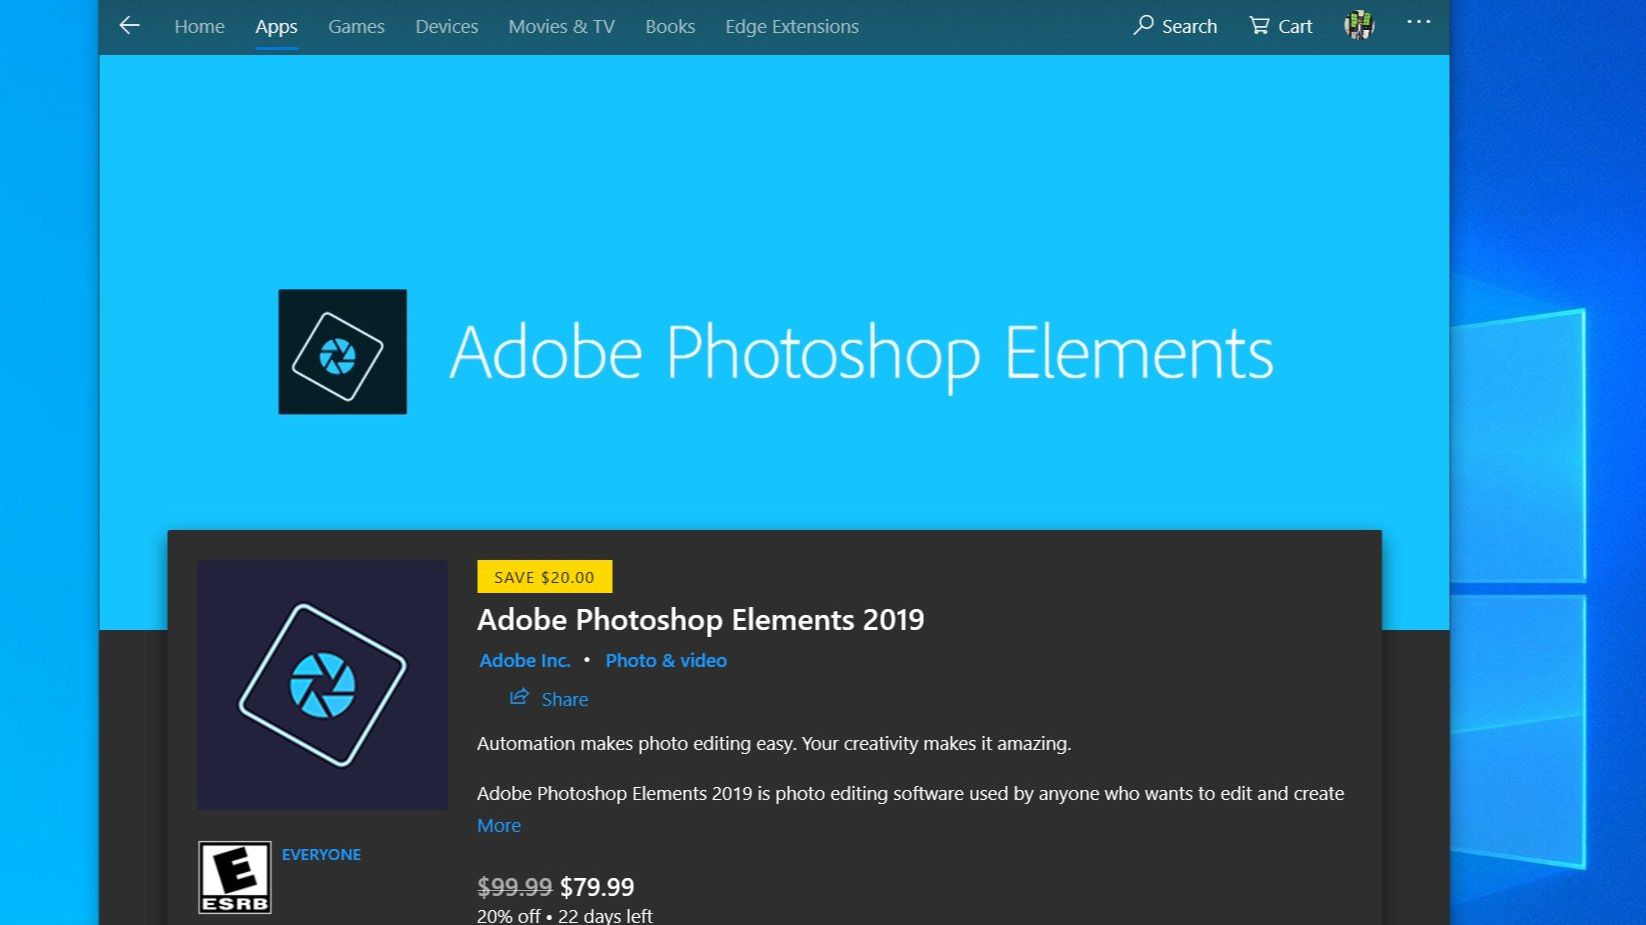Click the Share arrow icon
The image size is (1646, 925).
(x=519, y=697)
